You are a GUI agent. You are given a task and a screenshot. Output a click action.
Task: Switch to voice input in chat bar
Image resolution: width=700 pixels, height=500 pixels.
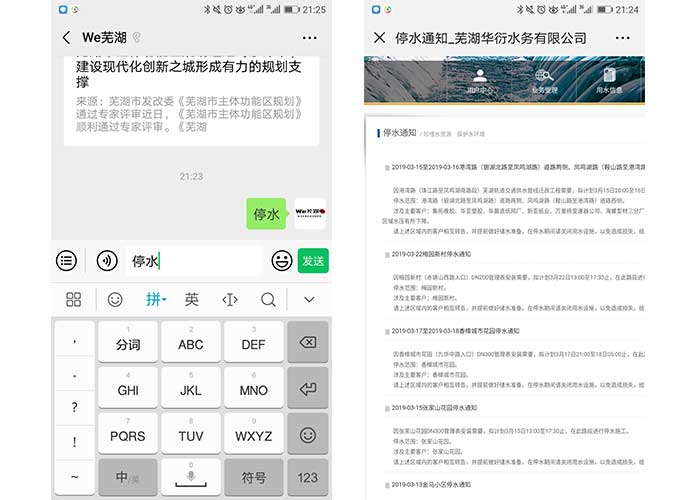(x=107, y=261)
